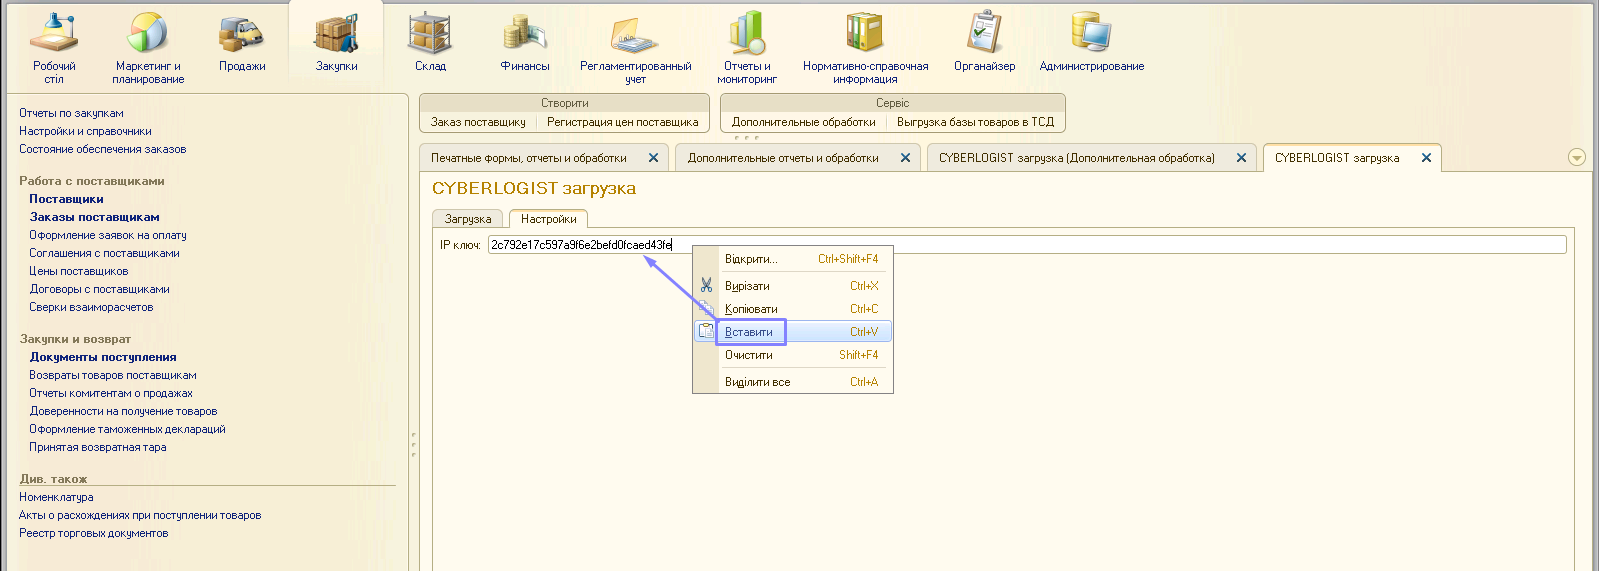Click the copy icon beside Копіювати

(707, 308)
